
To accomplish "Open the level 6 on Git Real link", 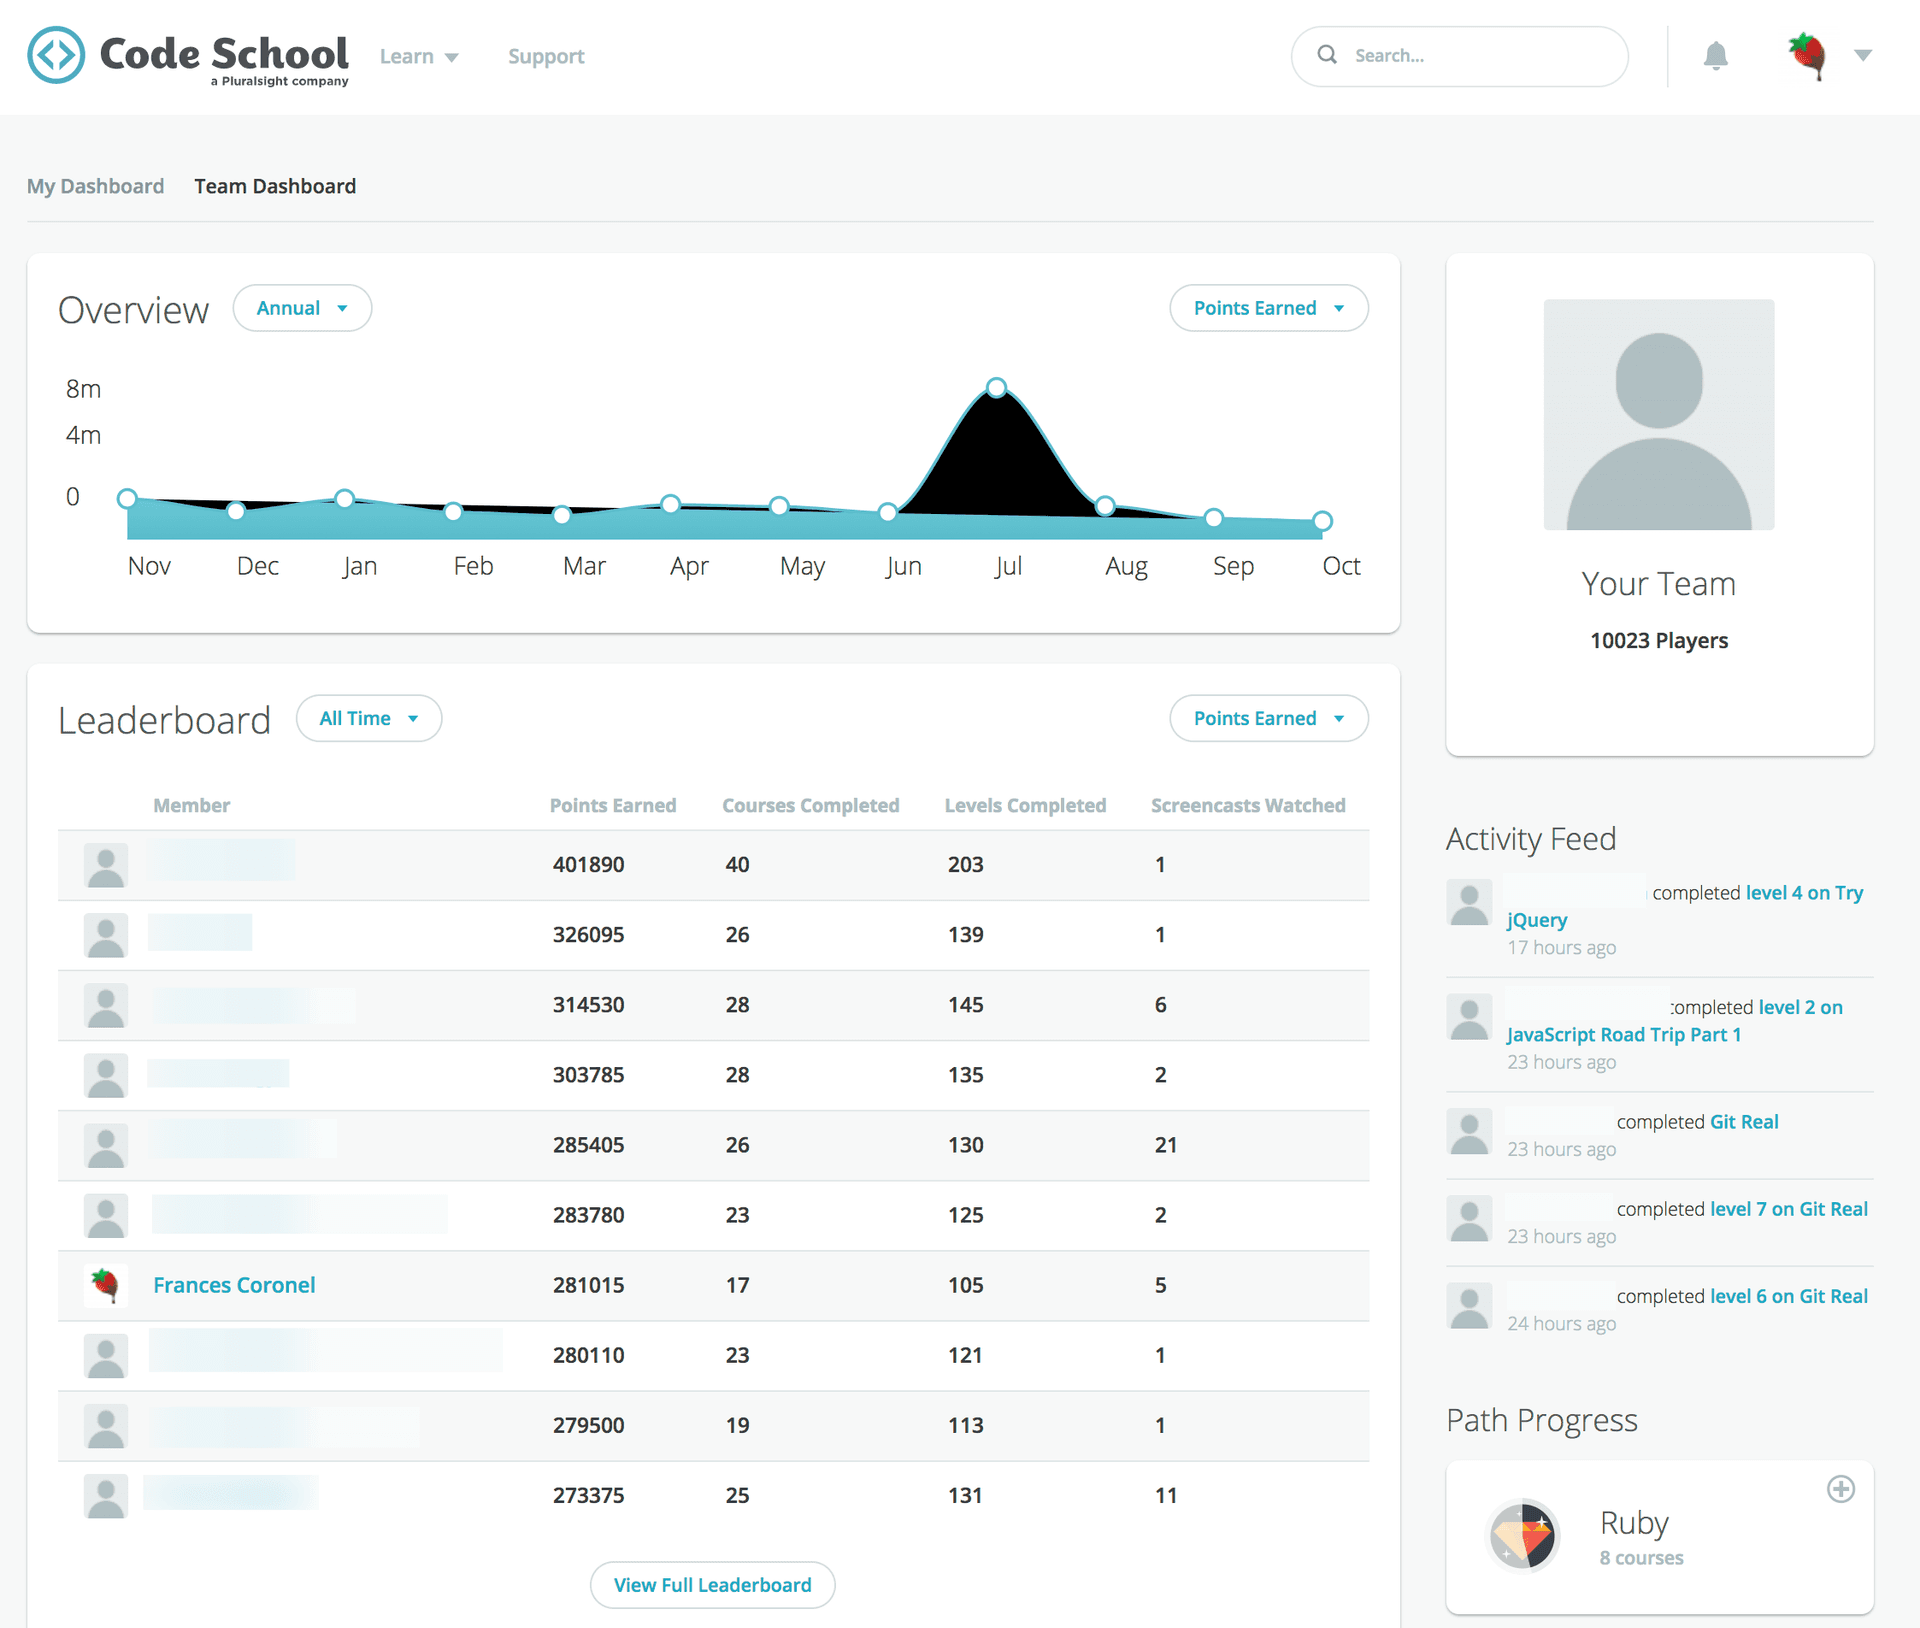I will pyautogui.click(x=1788, y=1295).
